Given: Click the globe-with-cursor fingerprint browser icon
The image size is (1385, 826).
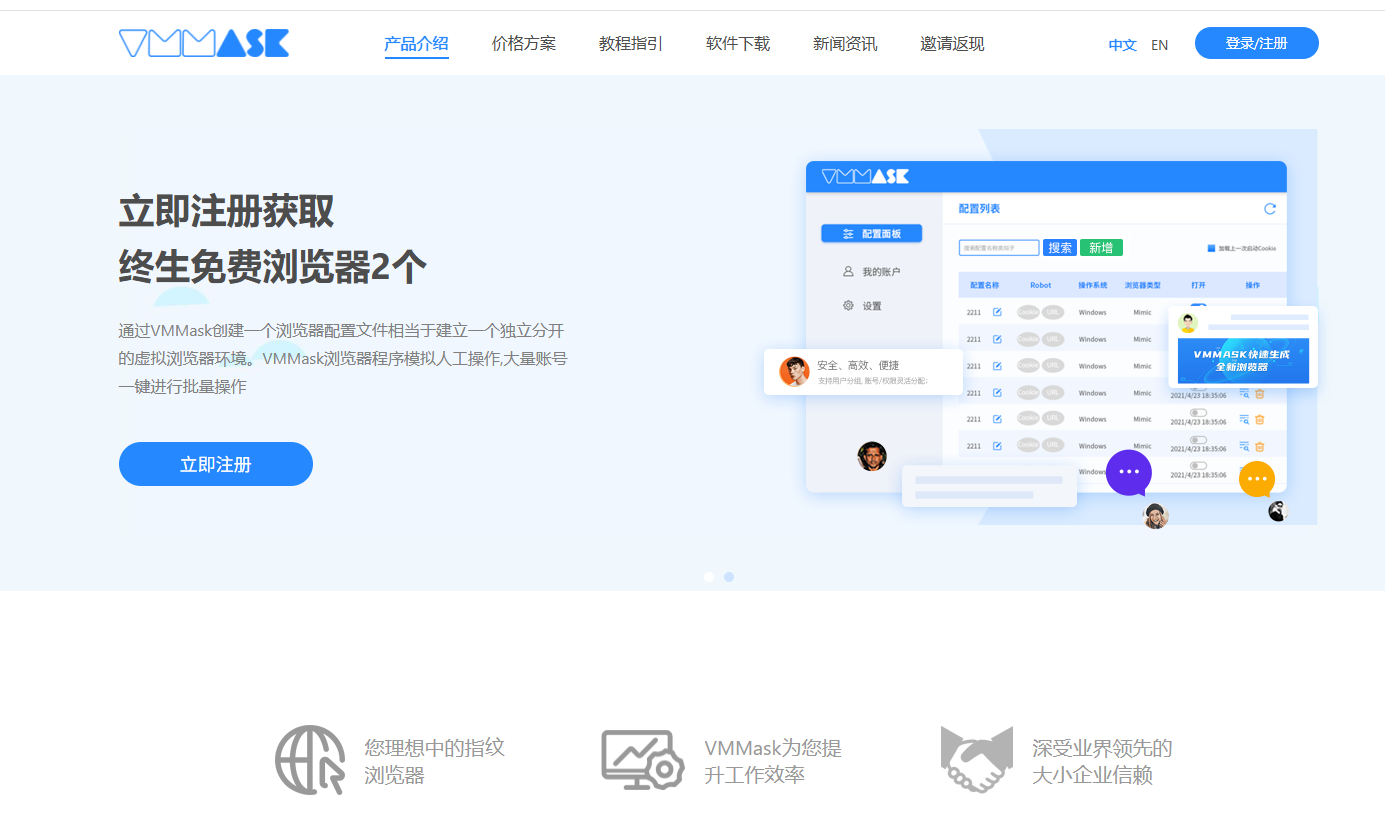Looking at the screenshot, I should (x=310, y=760).
